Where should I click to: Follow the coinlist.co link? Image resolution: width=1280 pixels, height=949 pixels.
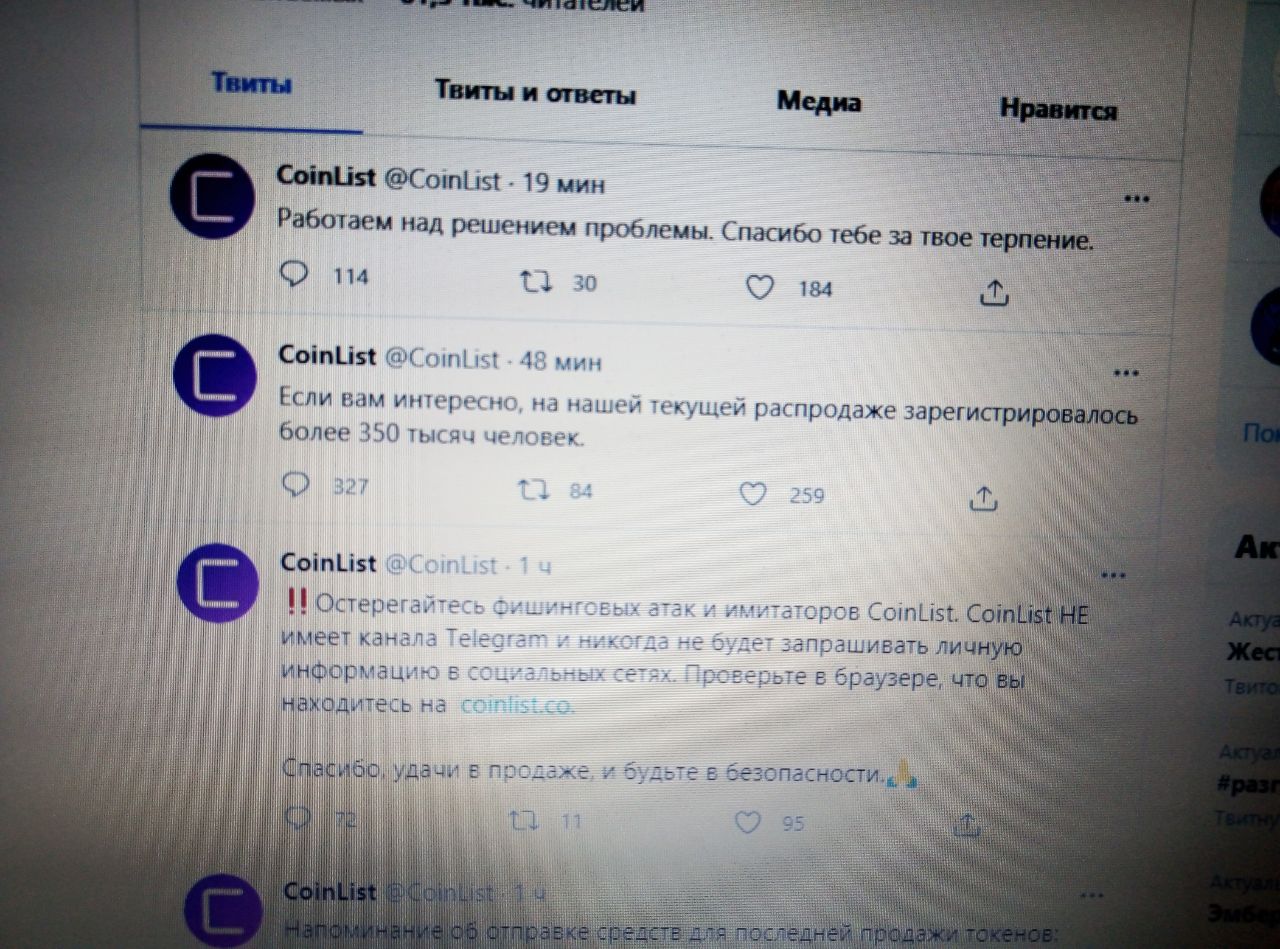(x=518, y=704)
